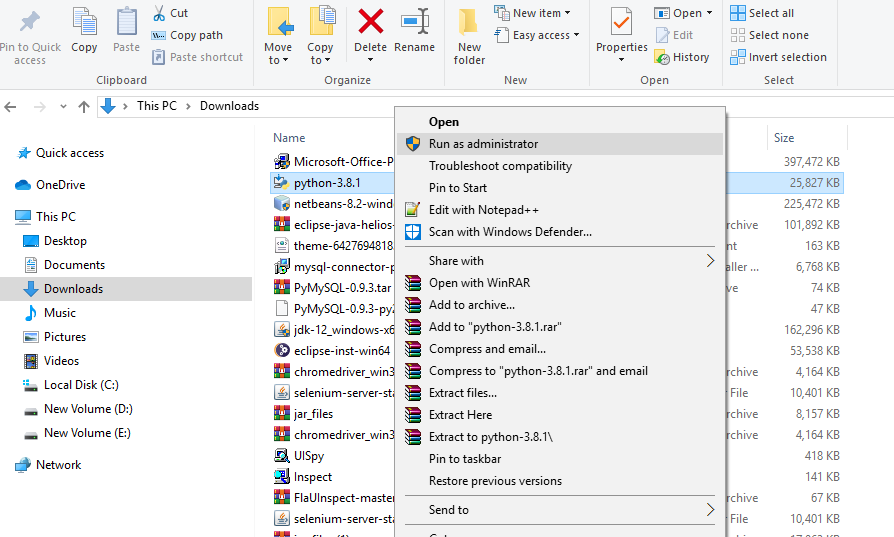Click the red Delete icon
This screenshot has width=894, height=537.
point(371,22)
